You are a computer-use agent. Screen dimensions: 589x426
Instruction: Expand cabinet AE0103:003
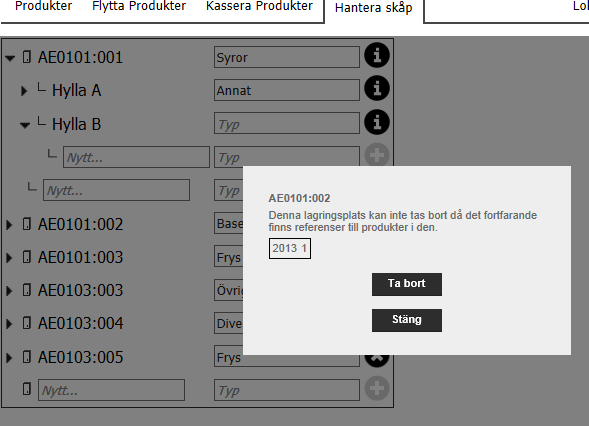pos(9,291)
